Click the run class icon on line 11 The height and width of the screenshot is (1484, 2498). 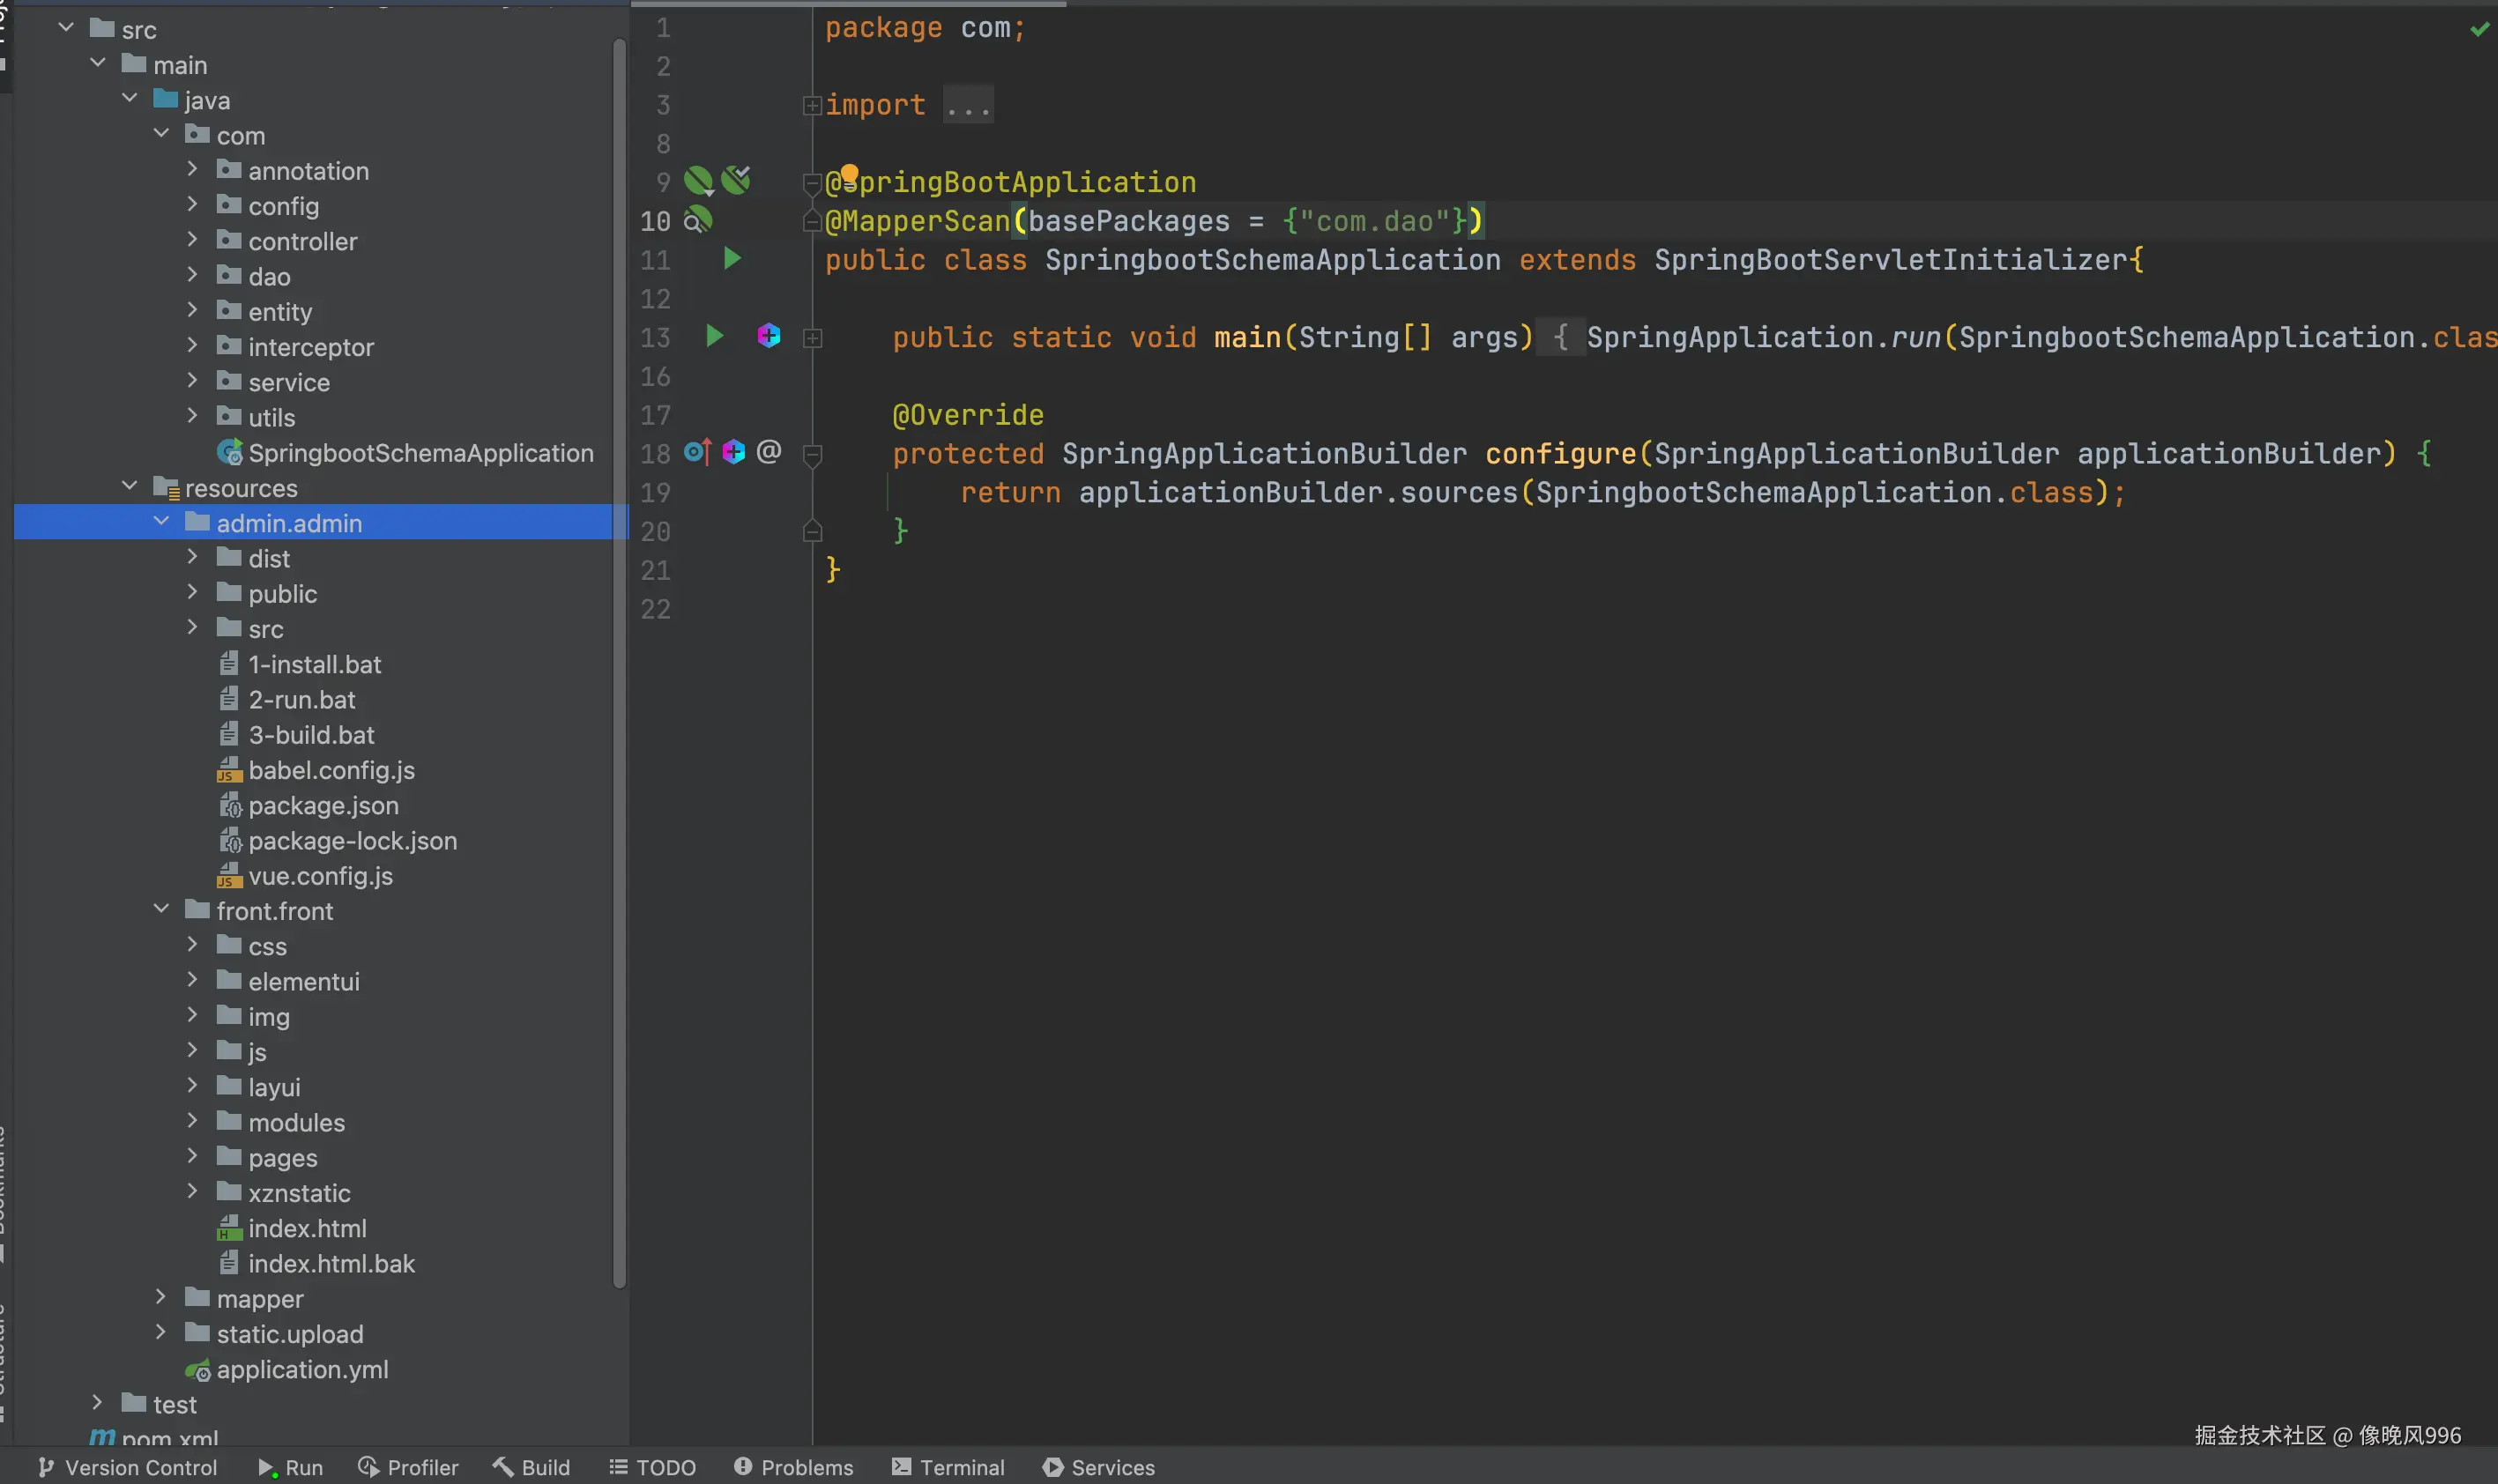pos(732,259)
